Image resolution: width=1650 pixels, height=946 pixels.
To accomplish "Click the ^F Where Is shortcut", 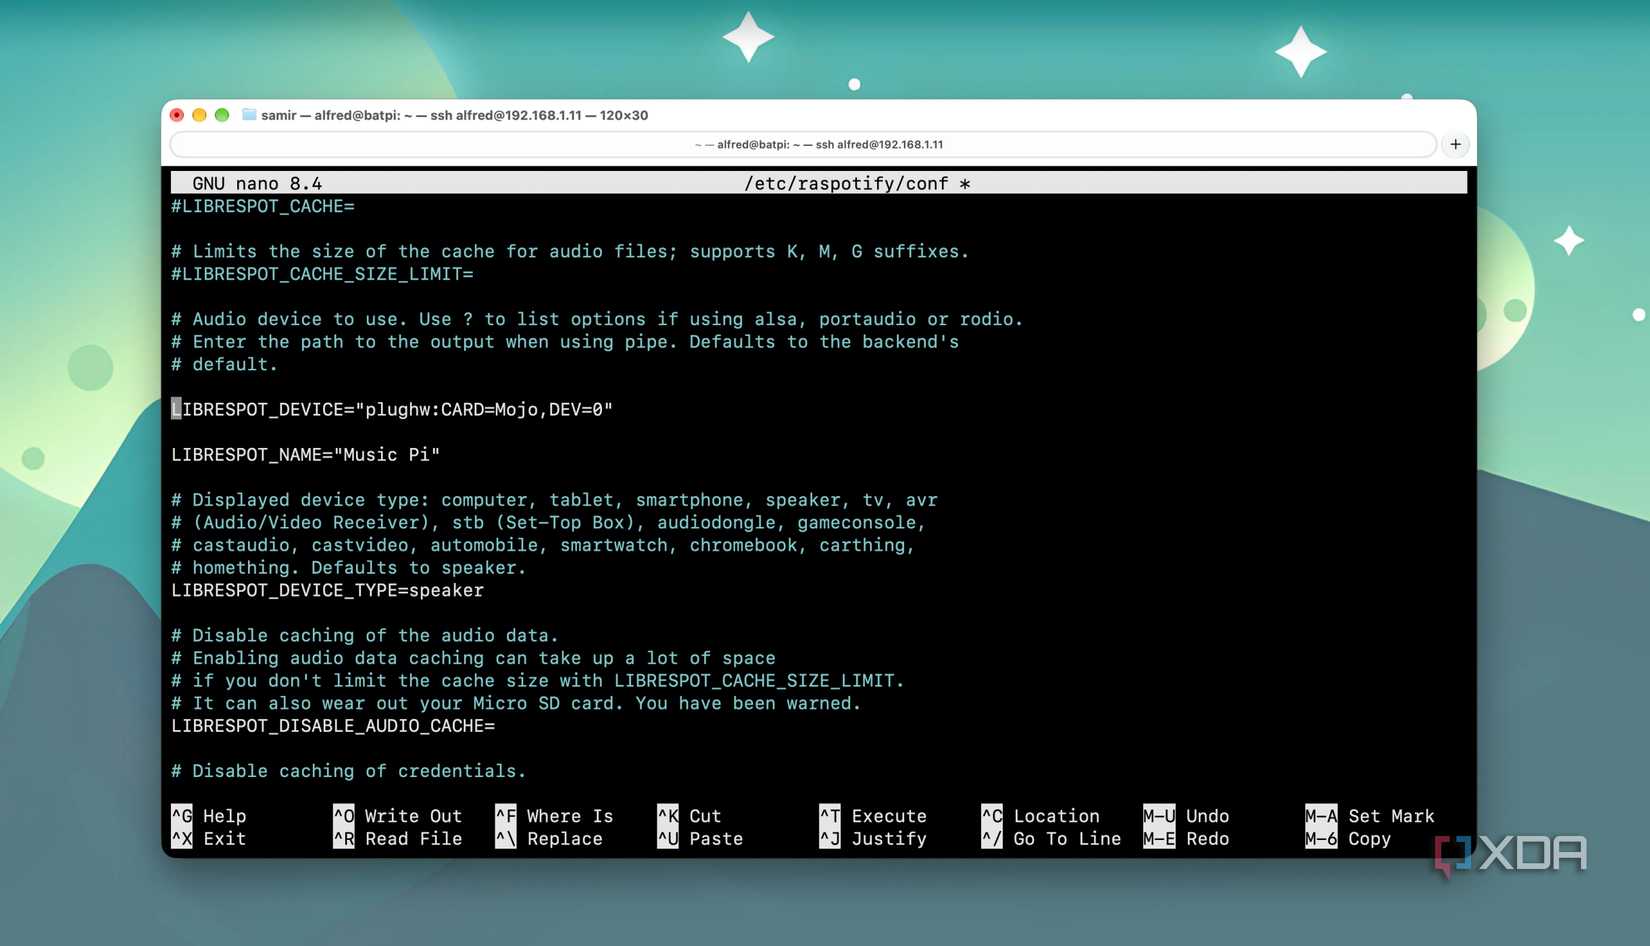I will pyautogui.click(x=555, y=816).
